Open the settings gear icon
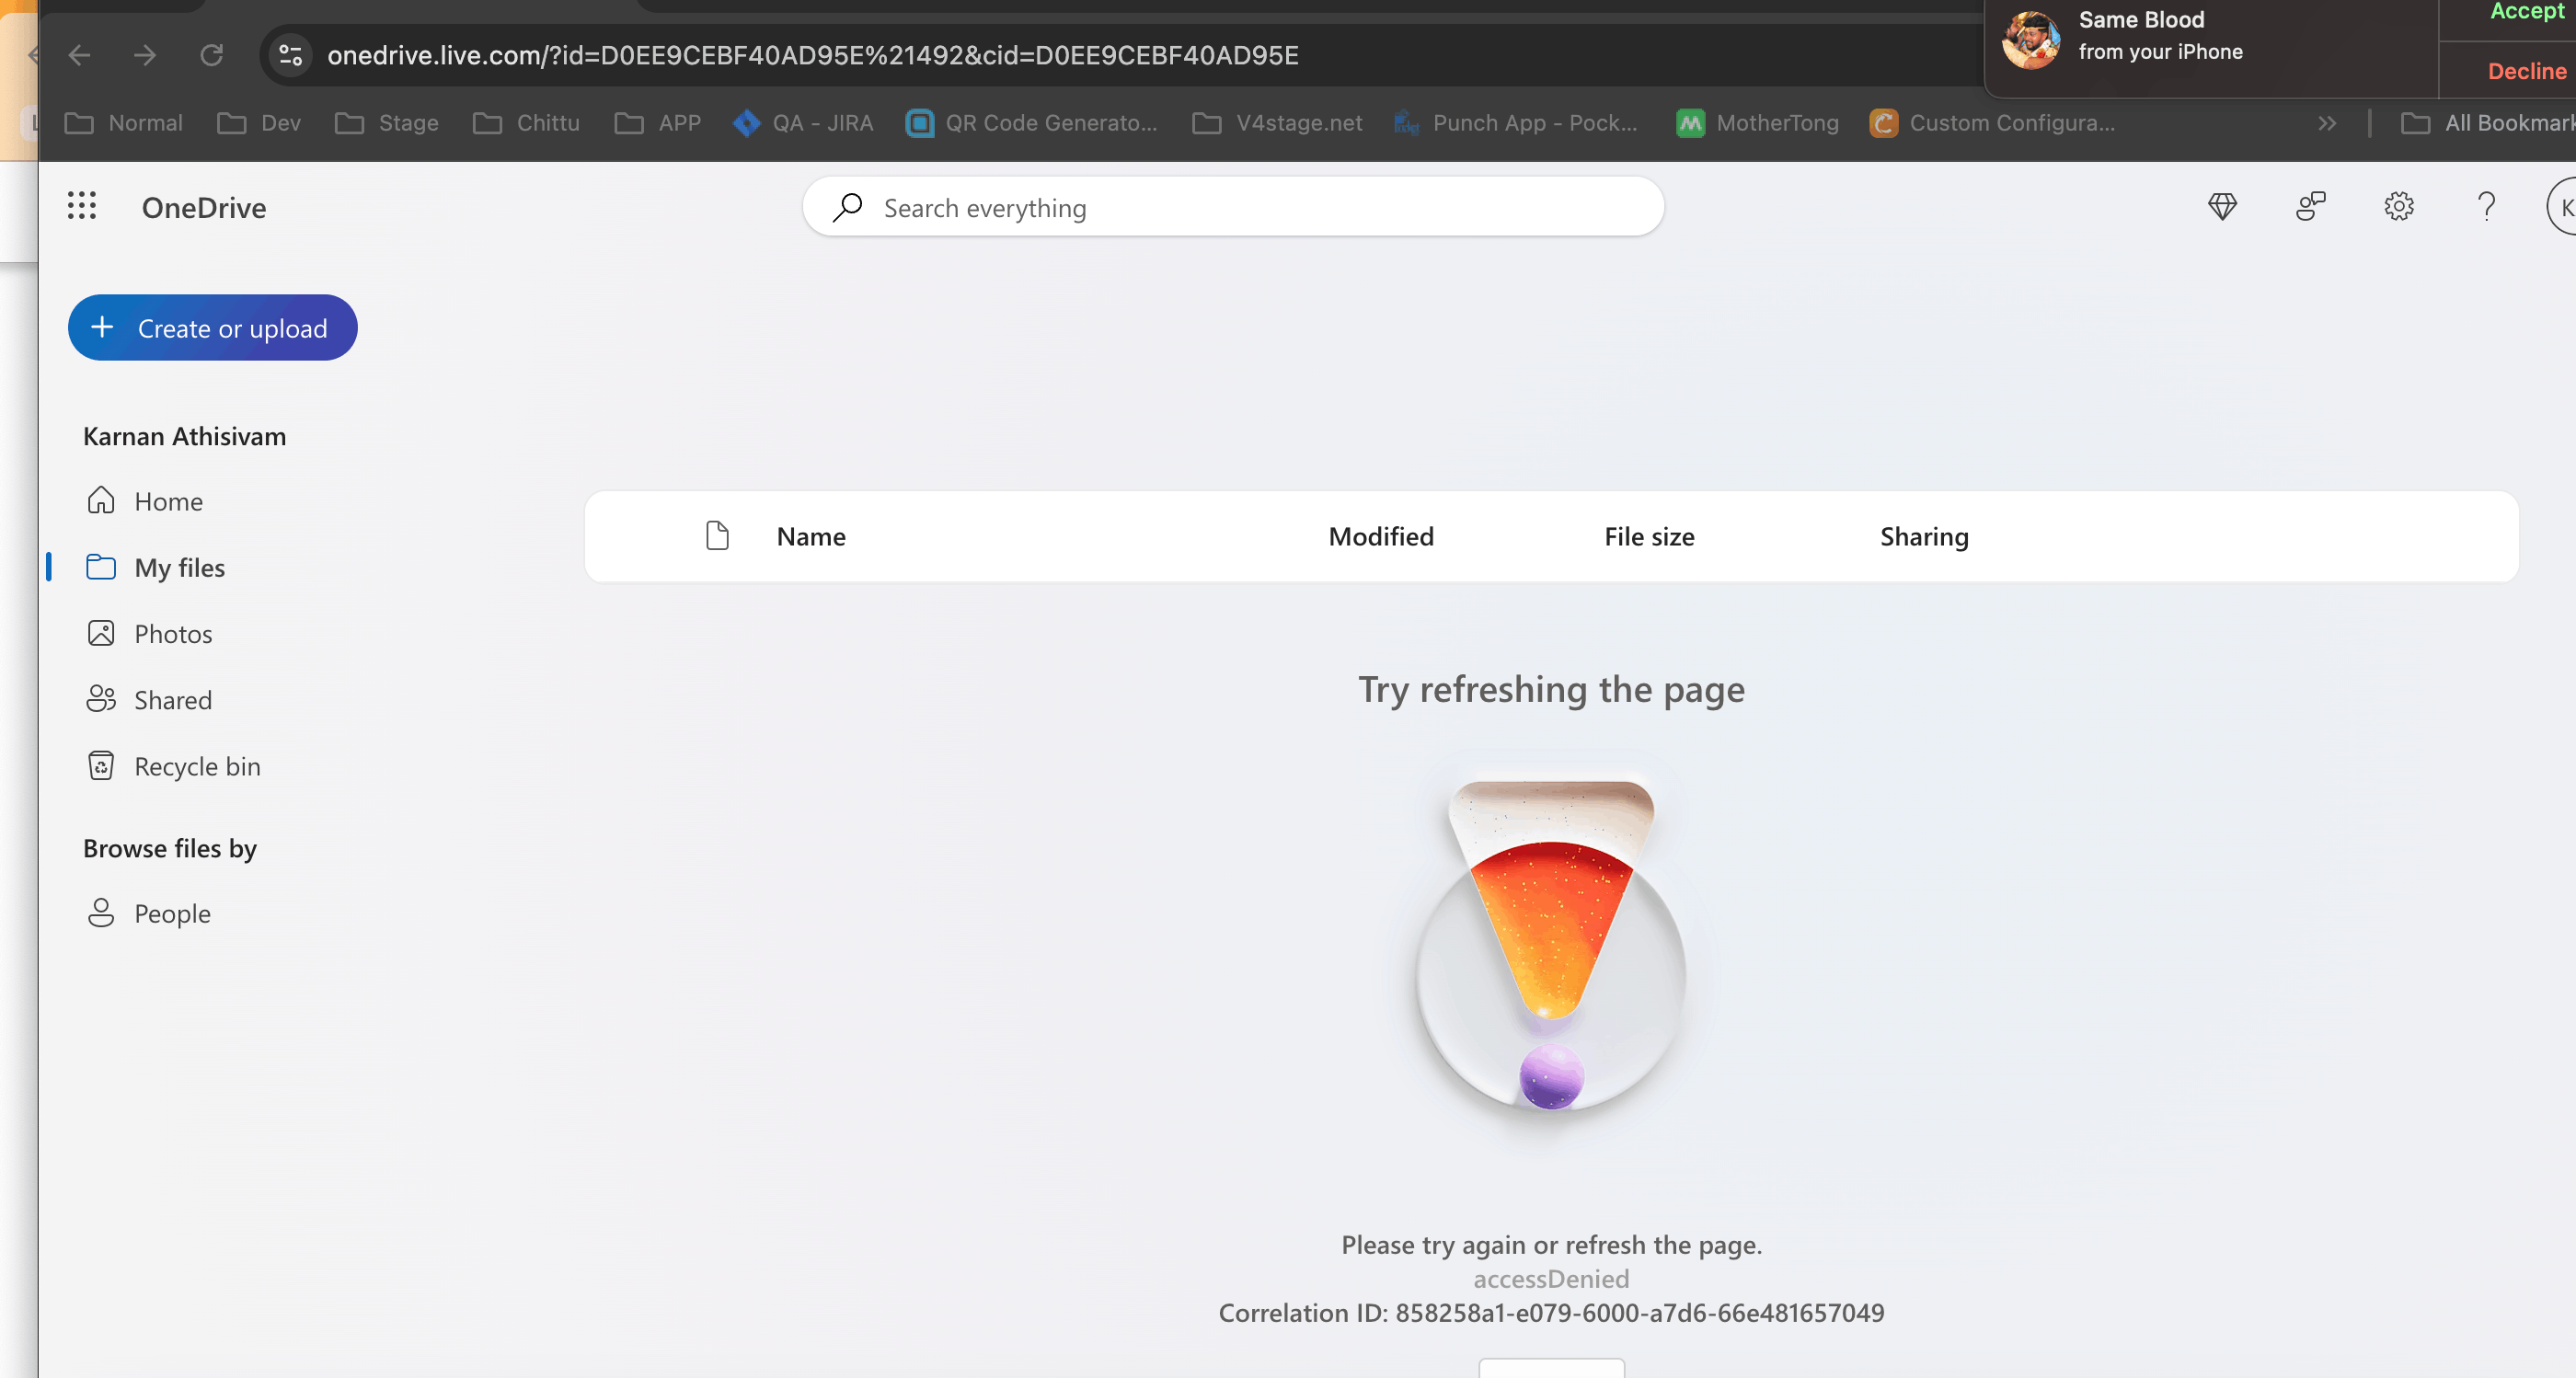This screenshot has width=2576, height=1378. [2398, 207]
